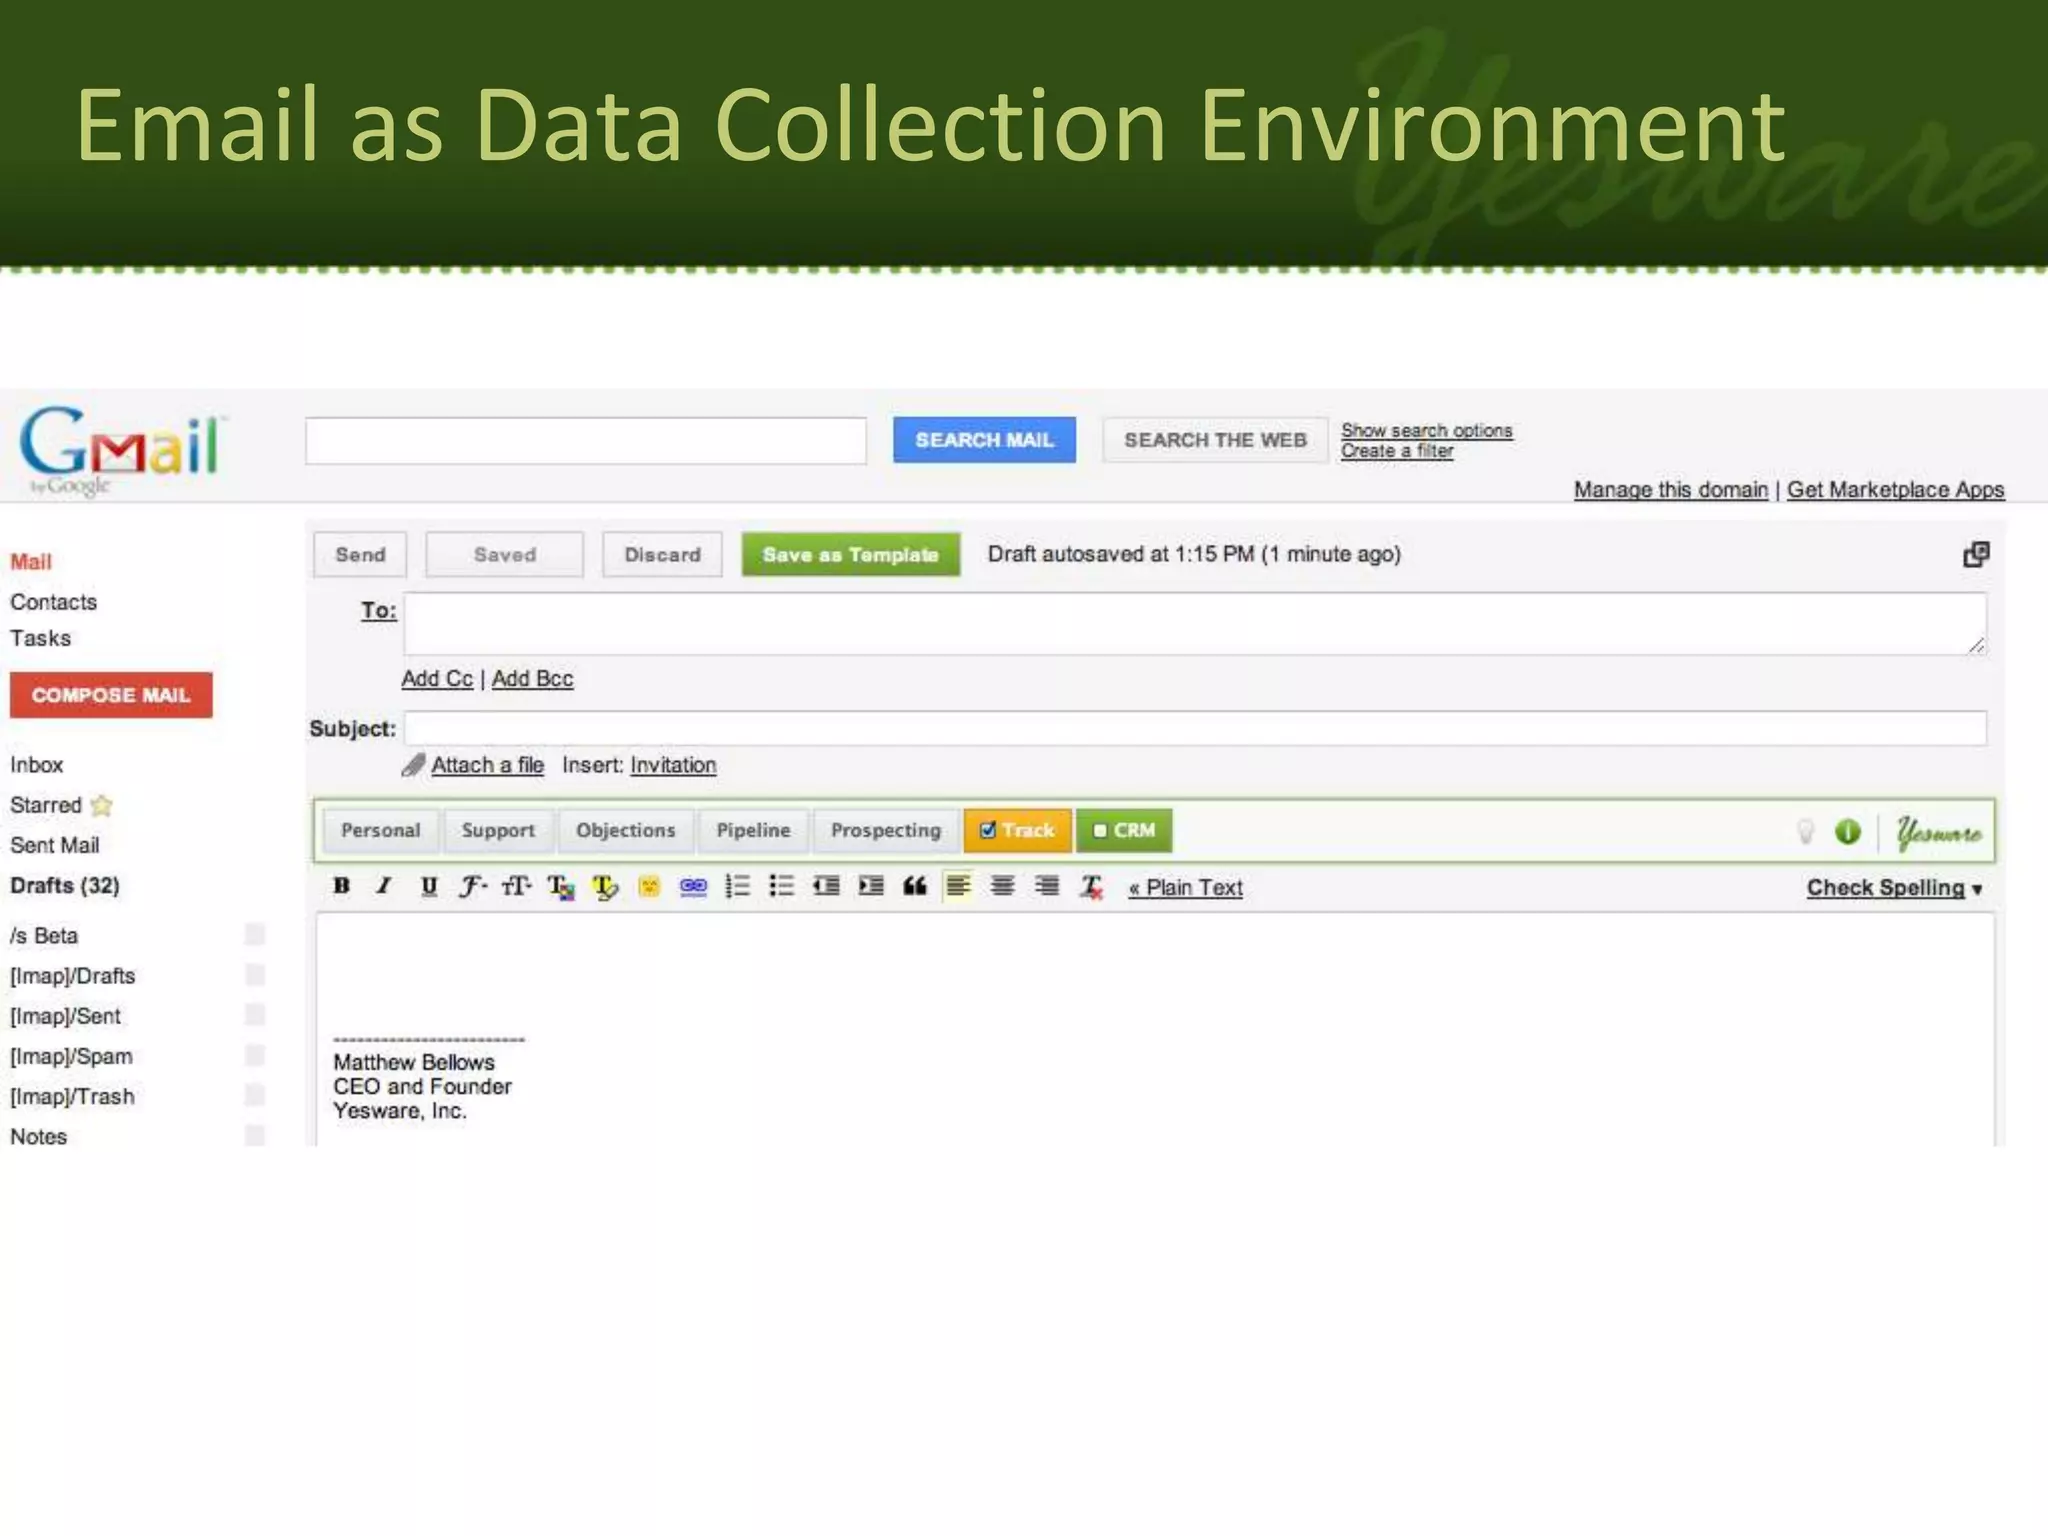Click into the To recipients field

1195,624
